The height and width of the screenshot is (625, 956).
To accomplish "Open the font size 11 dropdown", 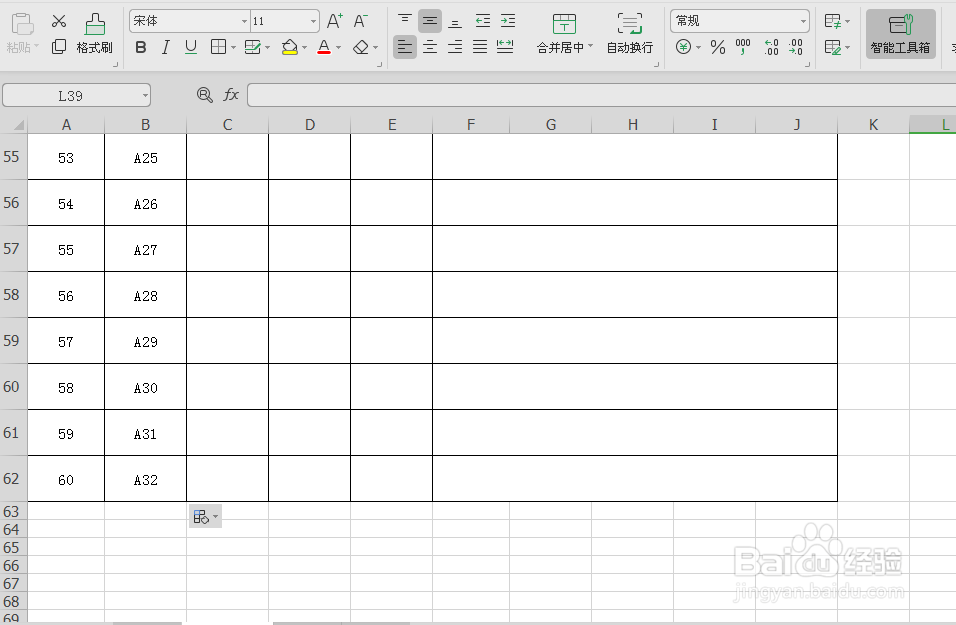I will point(313,21).
